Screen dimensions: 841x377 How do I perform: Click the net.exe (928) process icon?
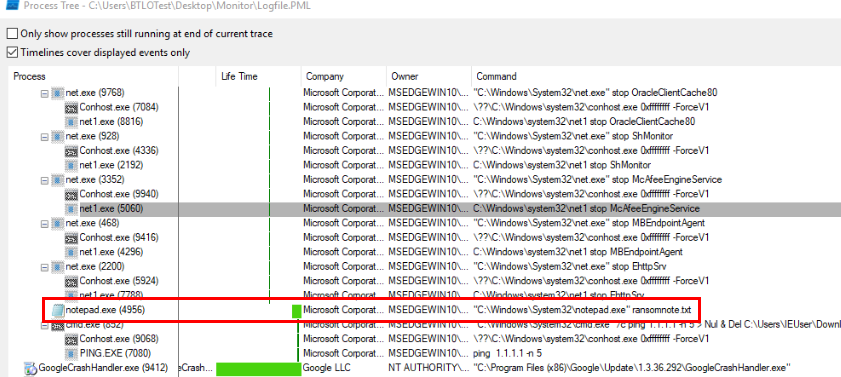click(x=57, y=136)
